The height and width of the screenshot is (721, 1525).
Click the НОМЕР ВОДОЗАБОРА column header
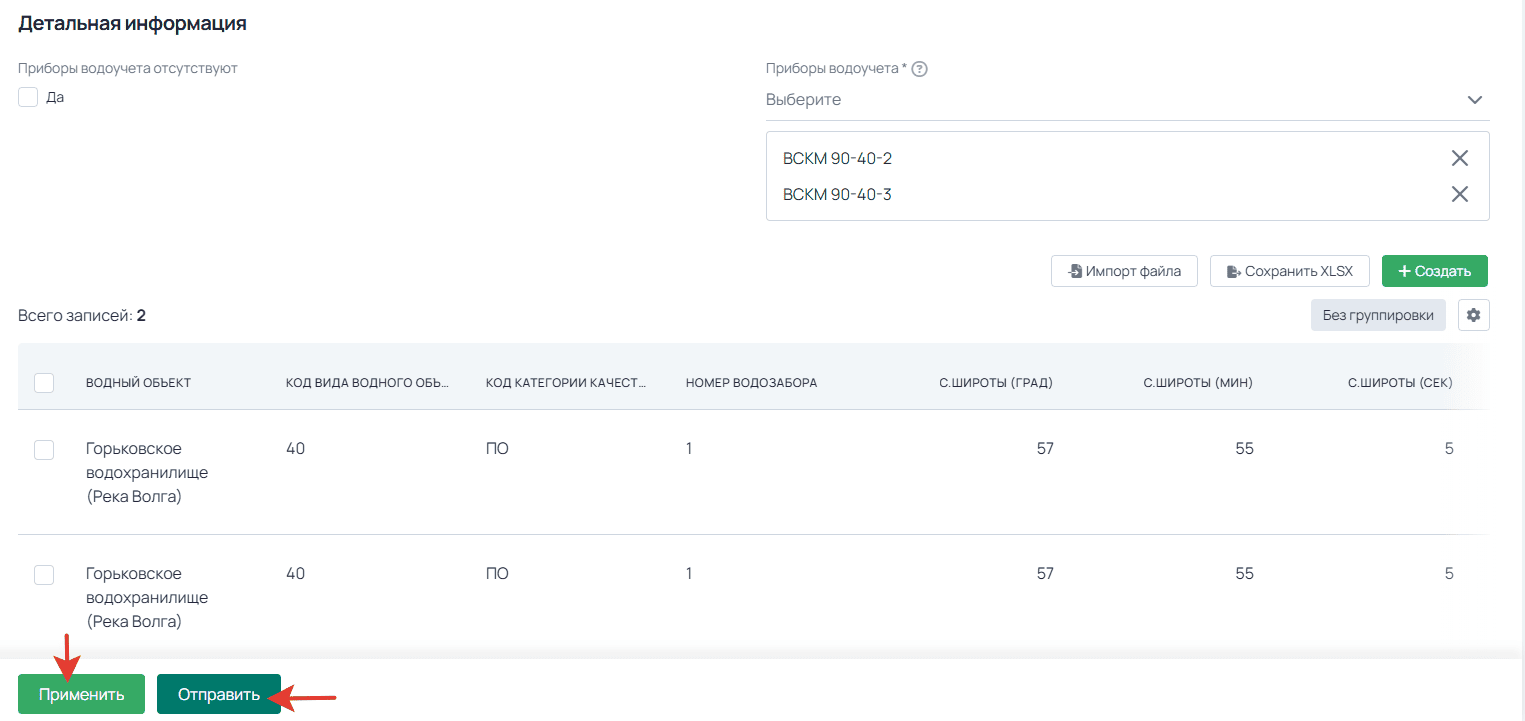[x=751, y=383]
